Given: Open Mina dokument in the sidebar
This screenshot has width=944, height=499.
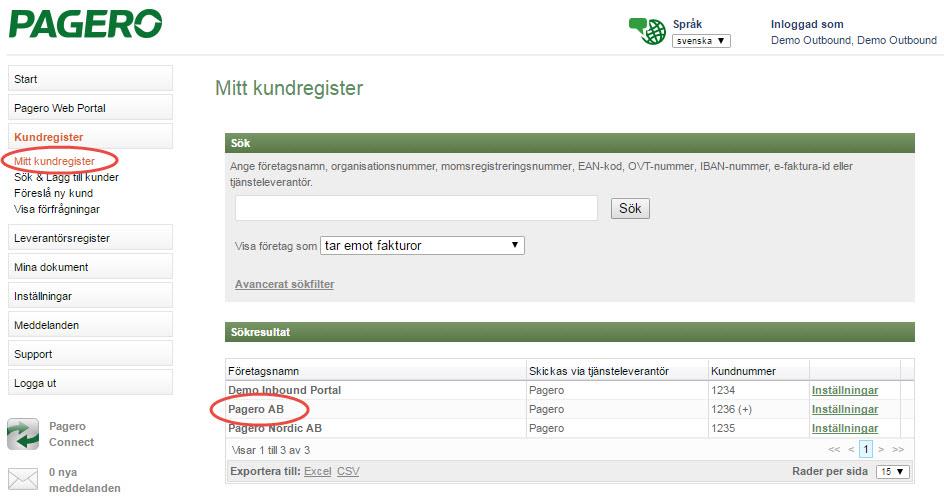Looking at the screenshot, I should (x=90, y=267).
